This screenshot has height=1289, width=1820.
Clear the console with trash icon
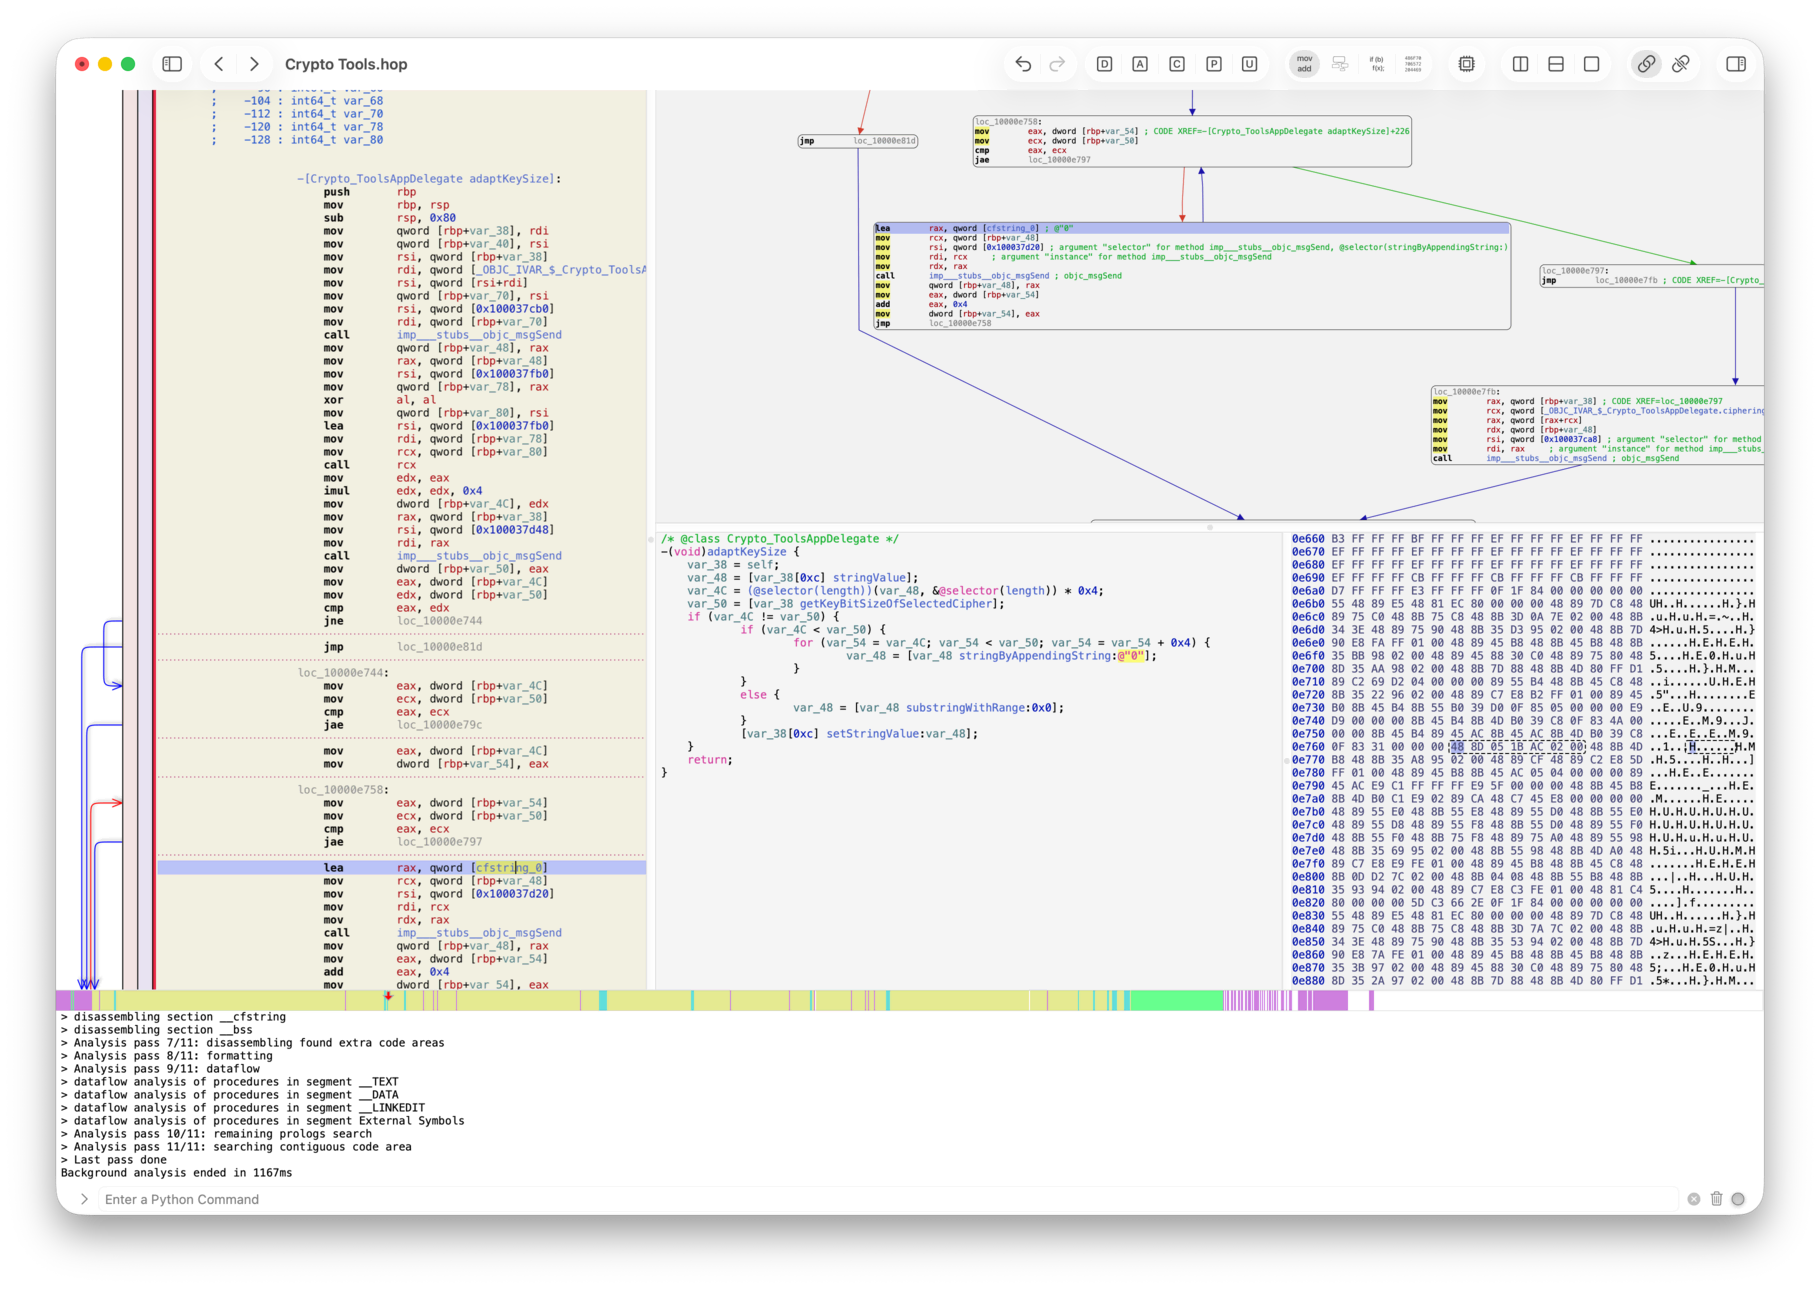1716,1199
